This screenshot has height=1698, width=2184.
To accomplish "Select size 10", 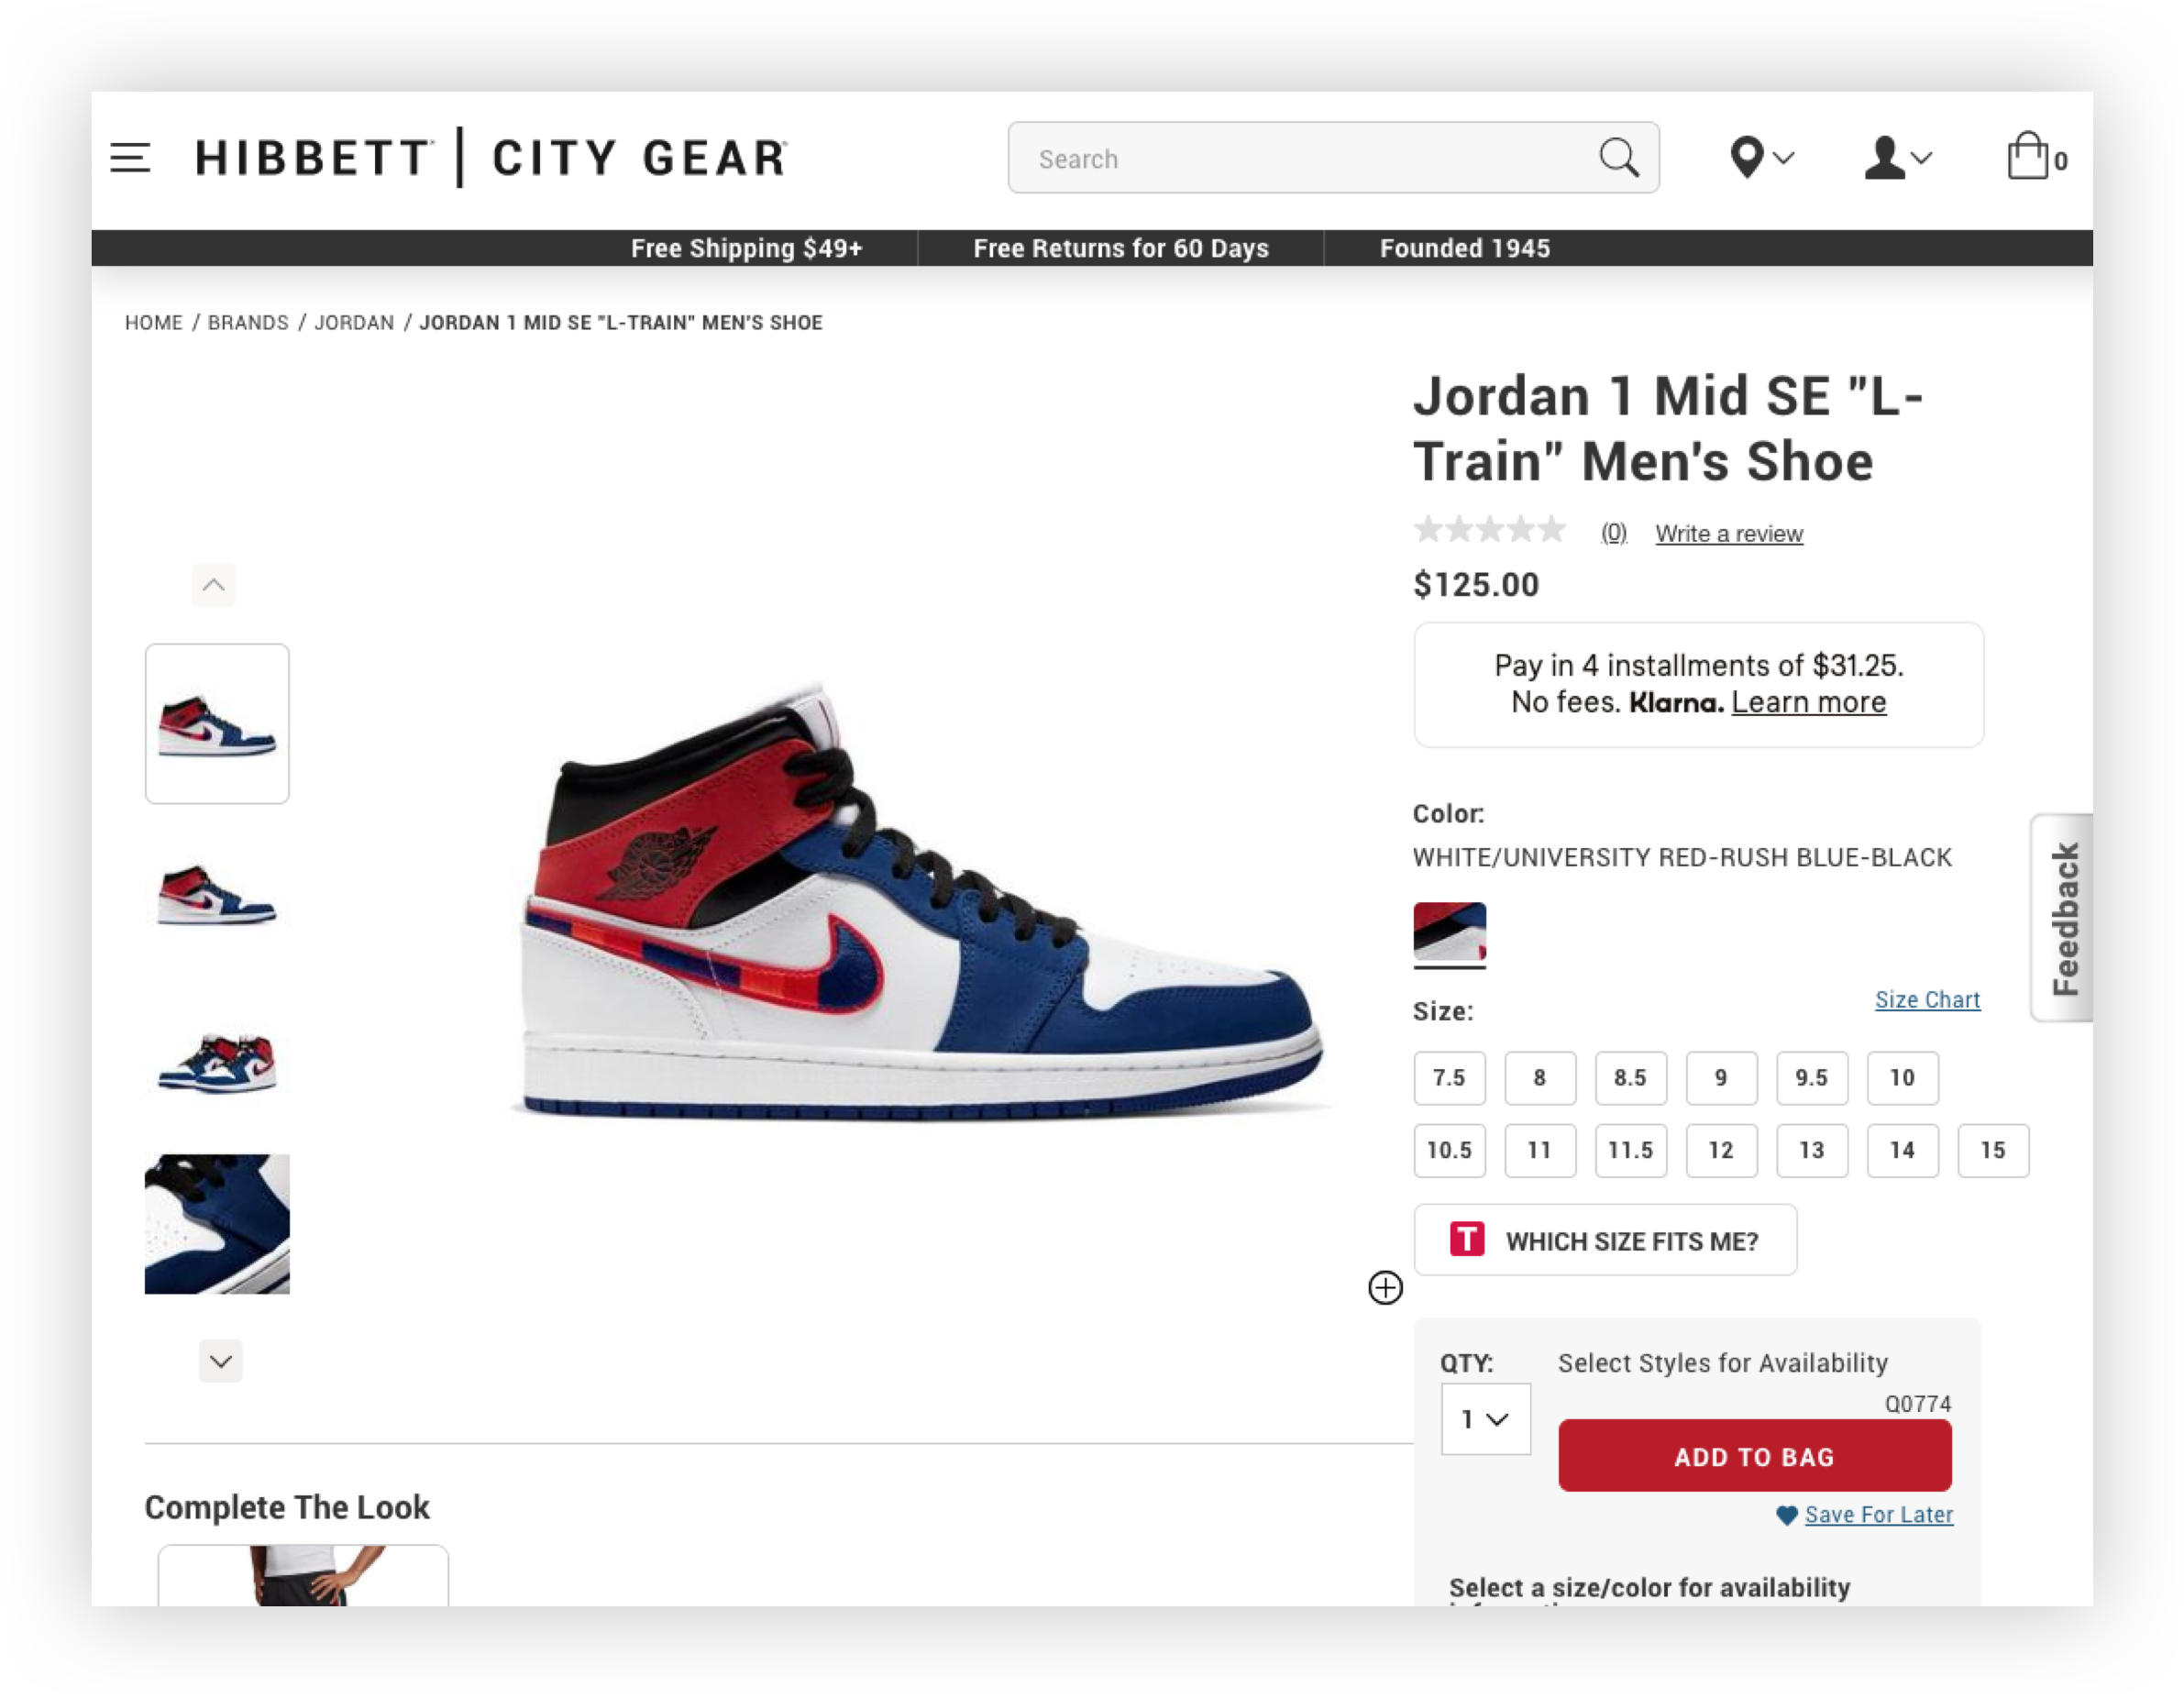I will 1902,1078.
